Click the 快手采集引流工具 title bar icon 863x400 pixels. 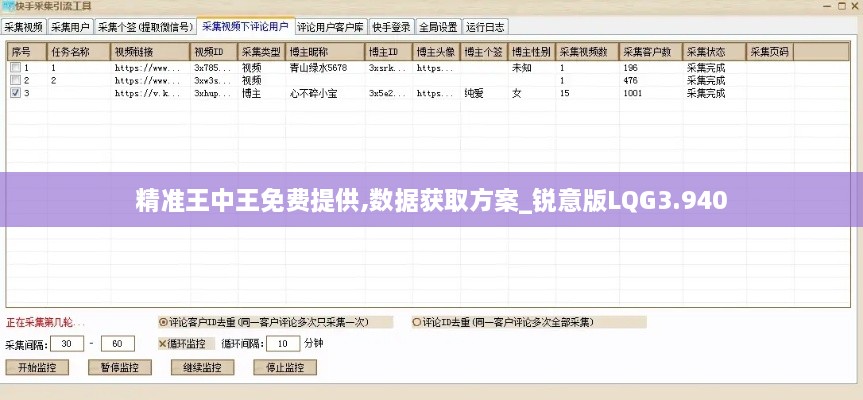point(9,7)
